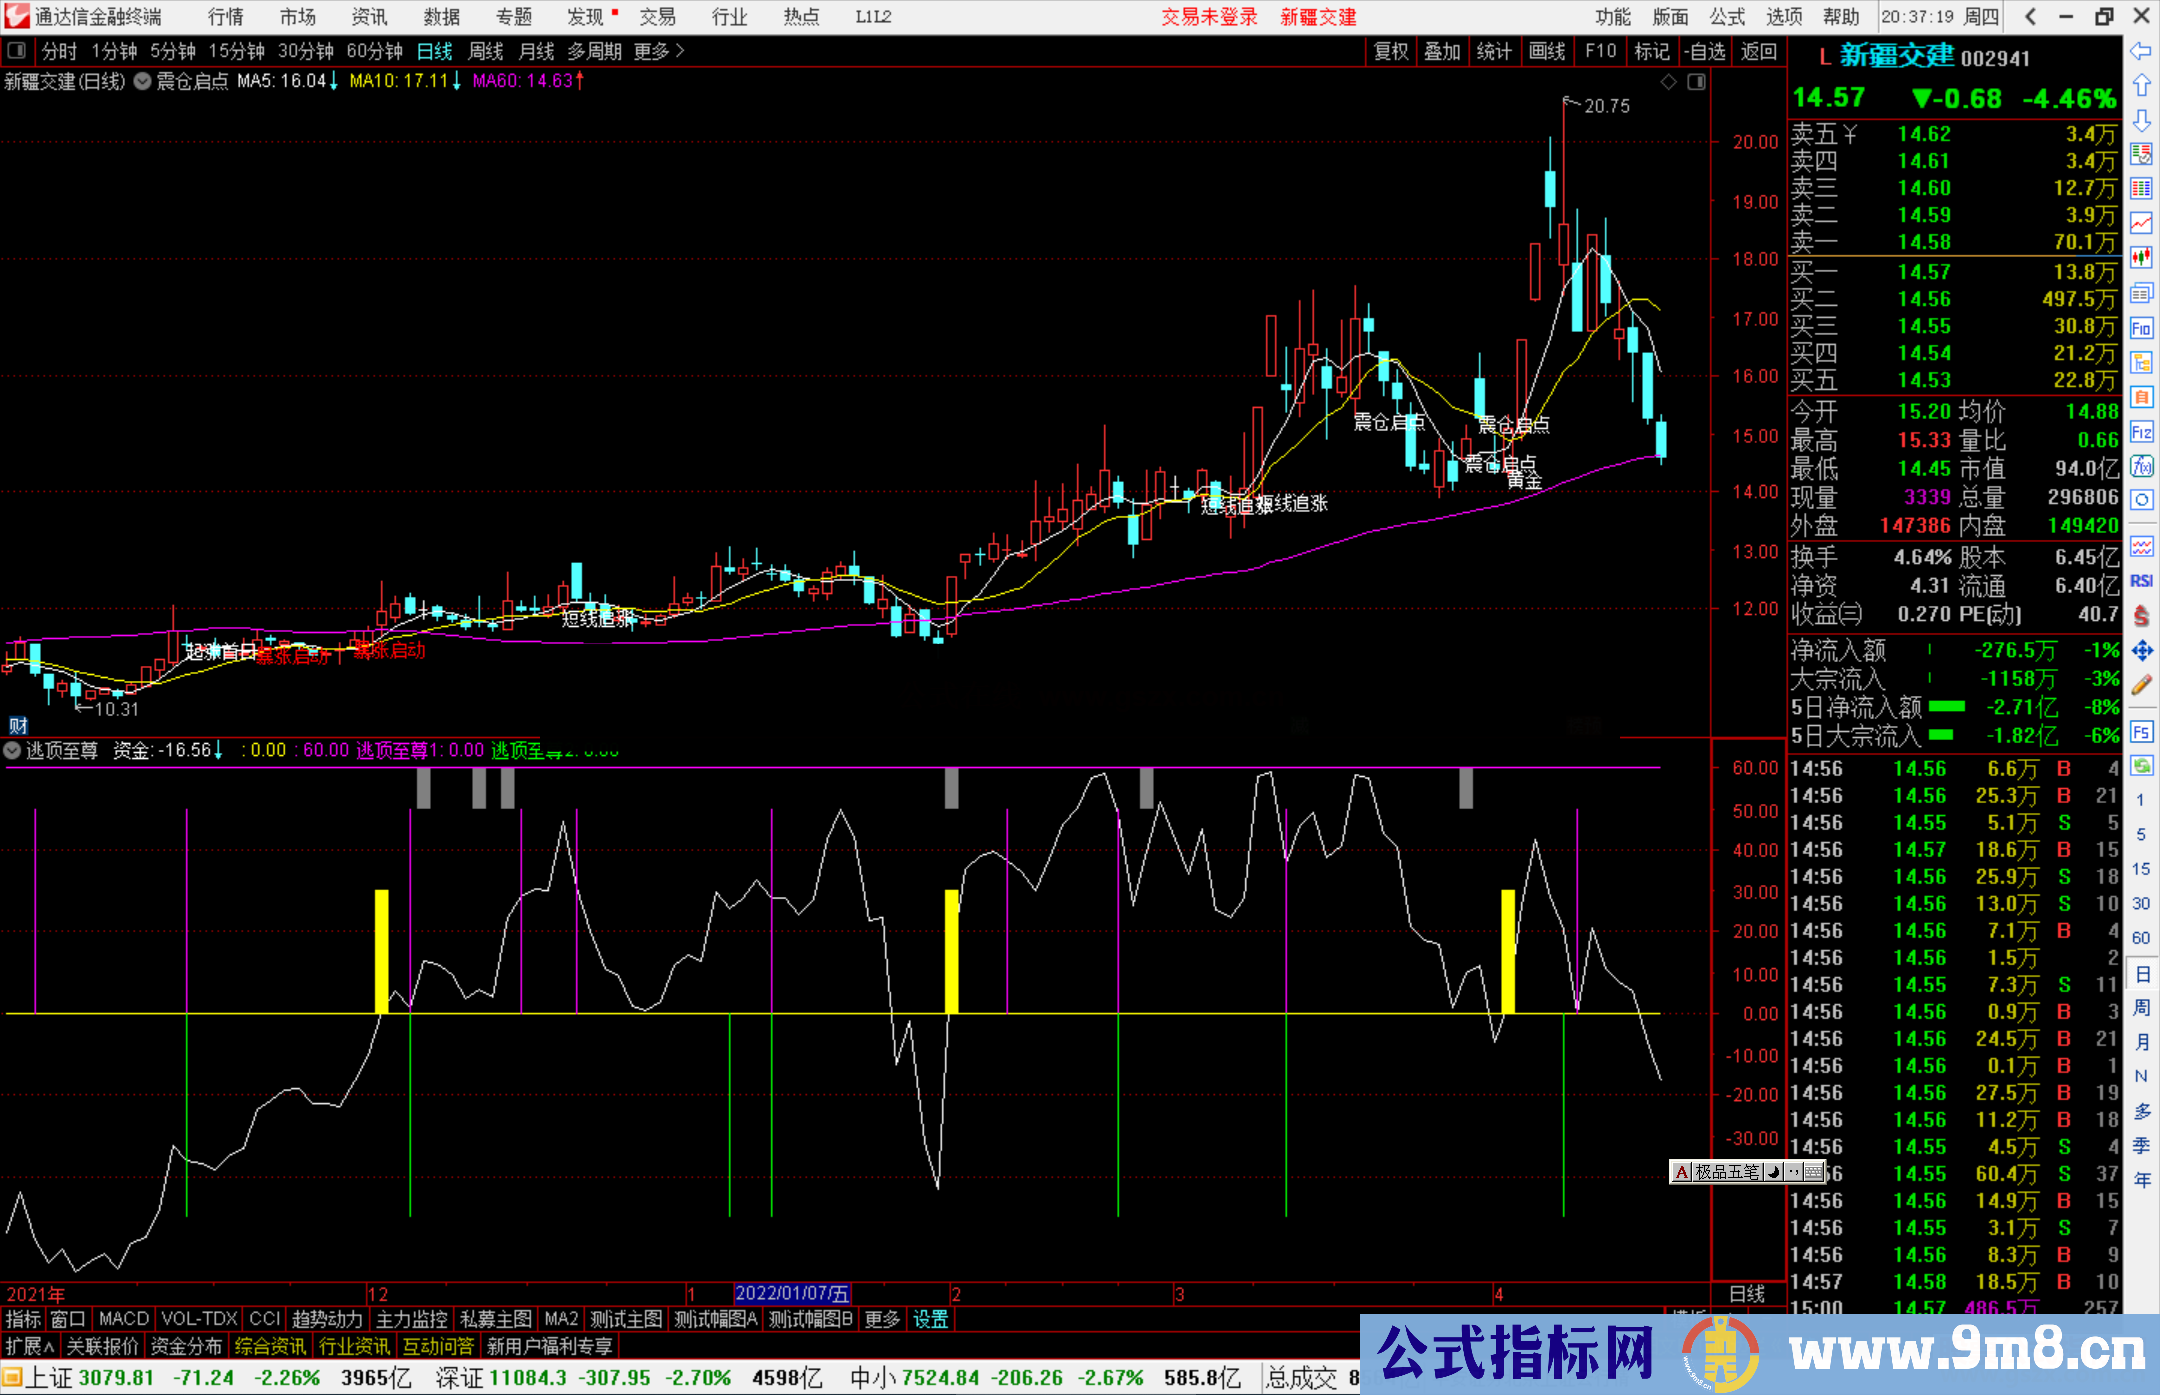This screenshot has width=2160, height=1395.
Task: Expand the 更多 periods dropdown
Action: [x=658, y=51]
